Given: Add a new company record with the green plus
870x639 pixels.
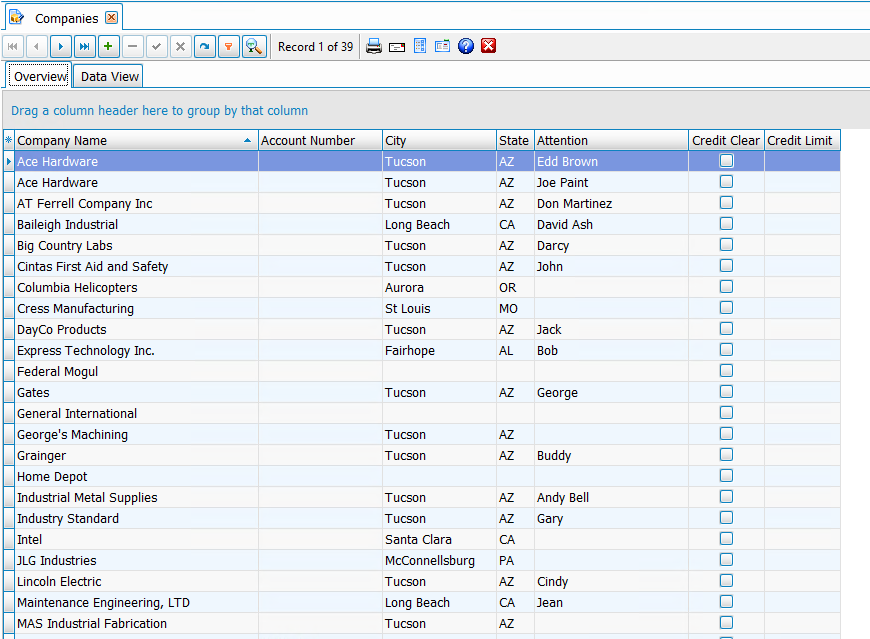Looking at the screenshot, I should (108, 47).
